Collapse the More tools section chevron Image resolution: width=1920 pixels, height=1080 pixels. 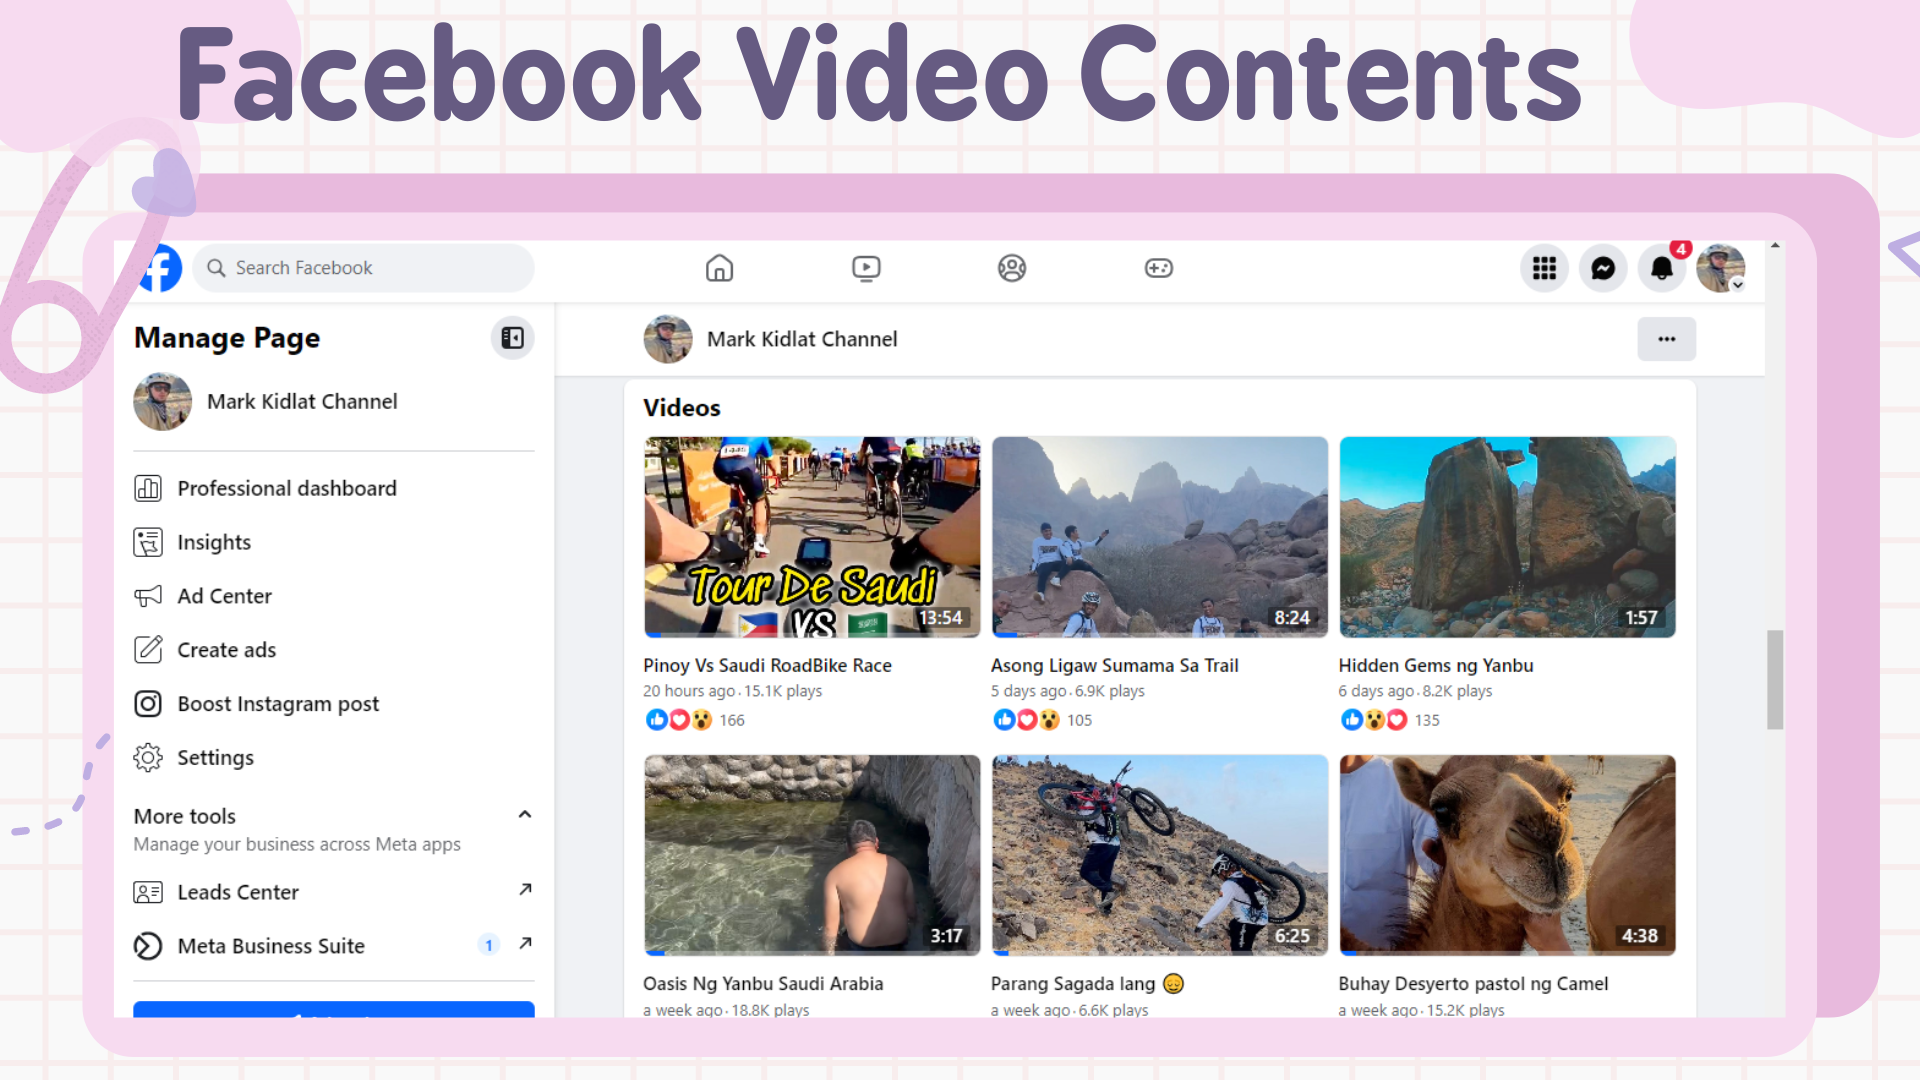(x=524, y=815)
